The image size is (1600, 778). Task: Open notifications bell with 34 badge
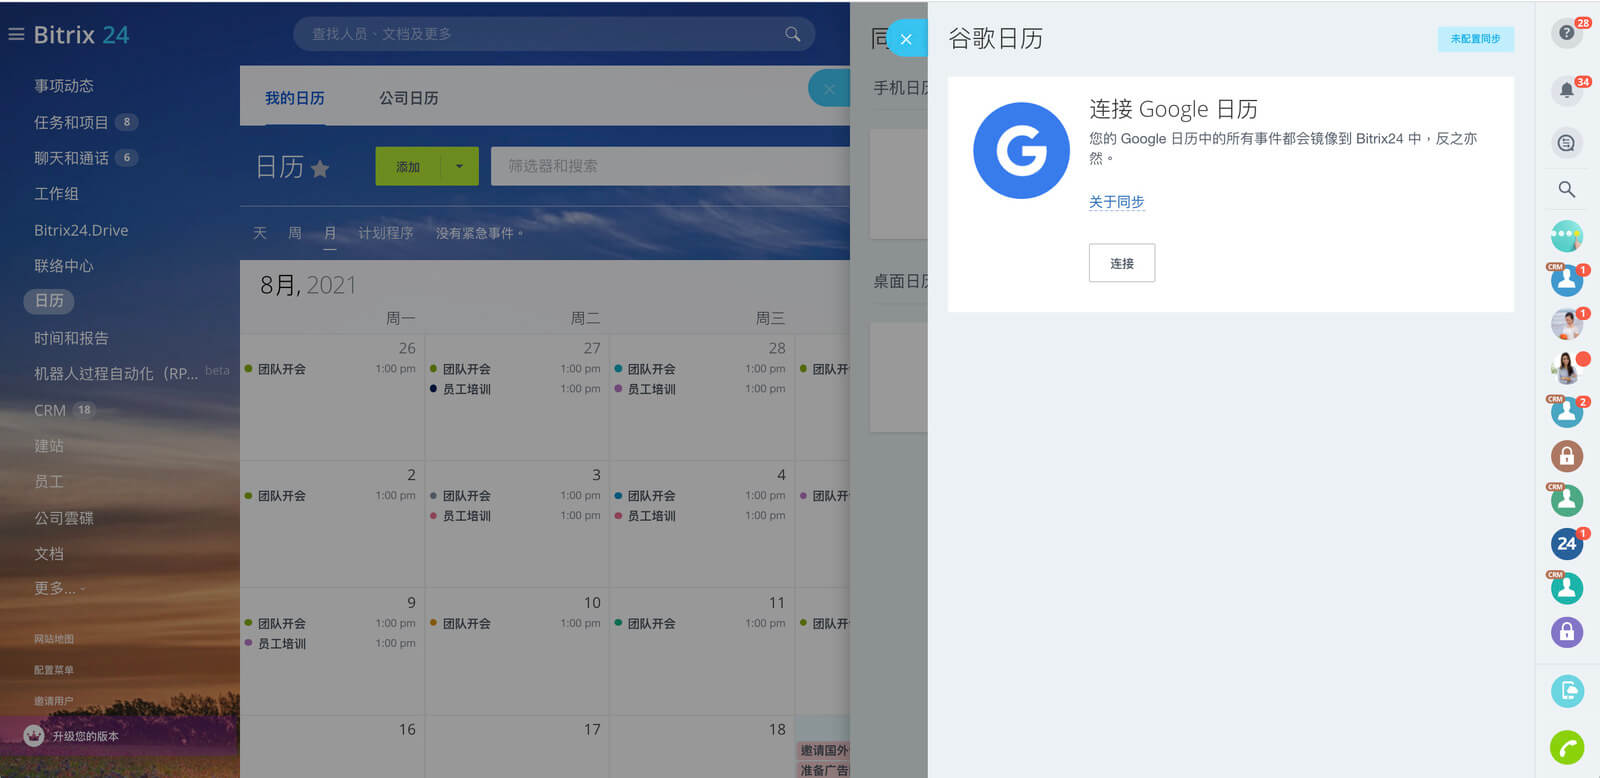click(1567, 90)
